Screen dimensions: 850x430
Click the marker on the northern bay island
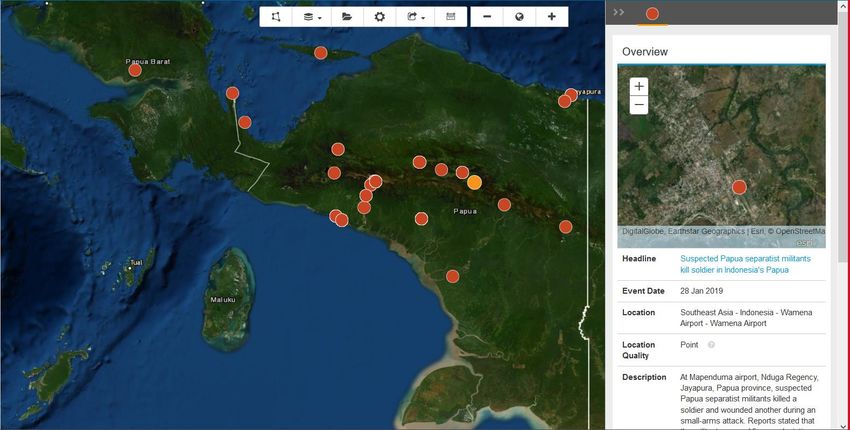[x=321, y=53]
